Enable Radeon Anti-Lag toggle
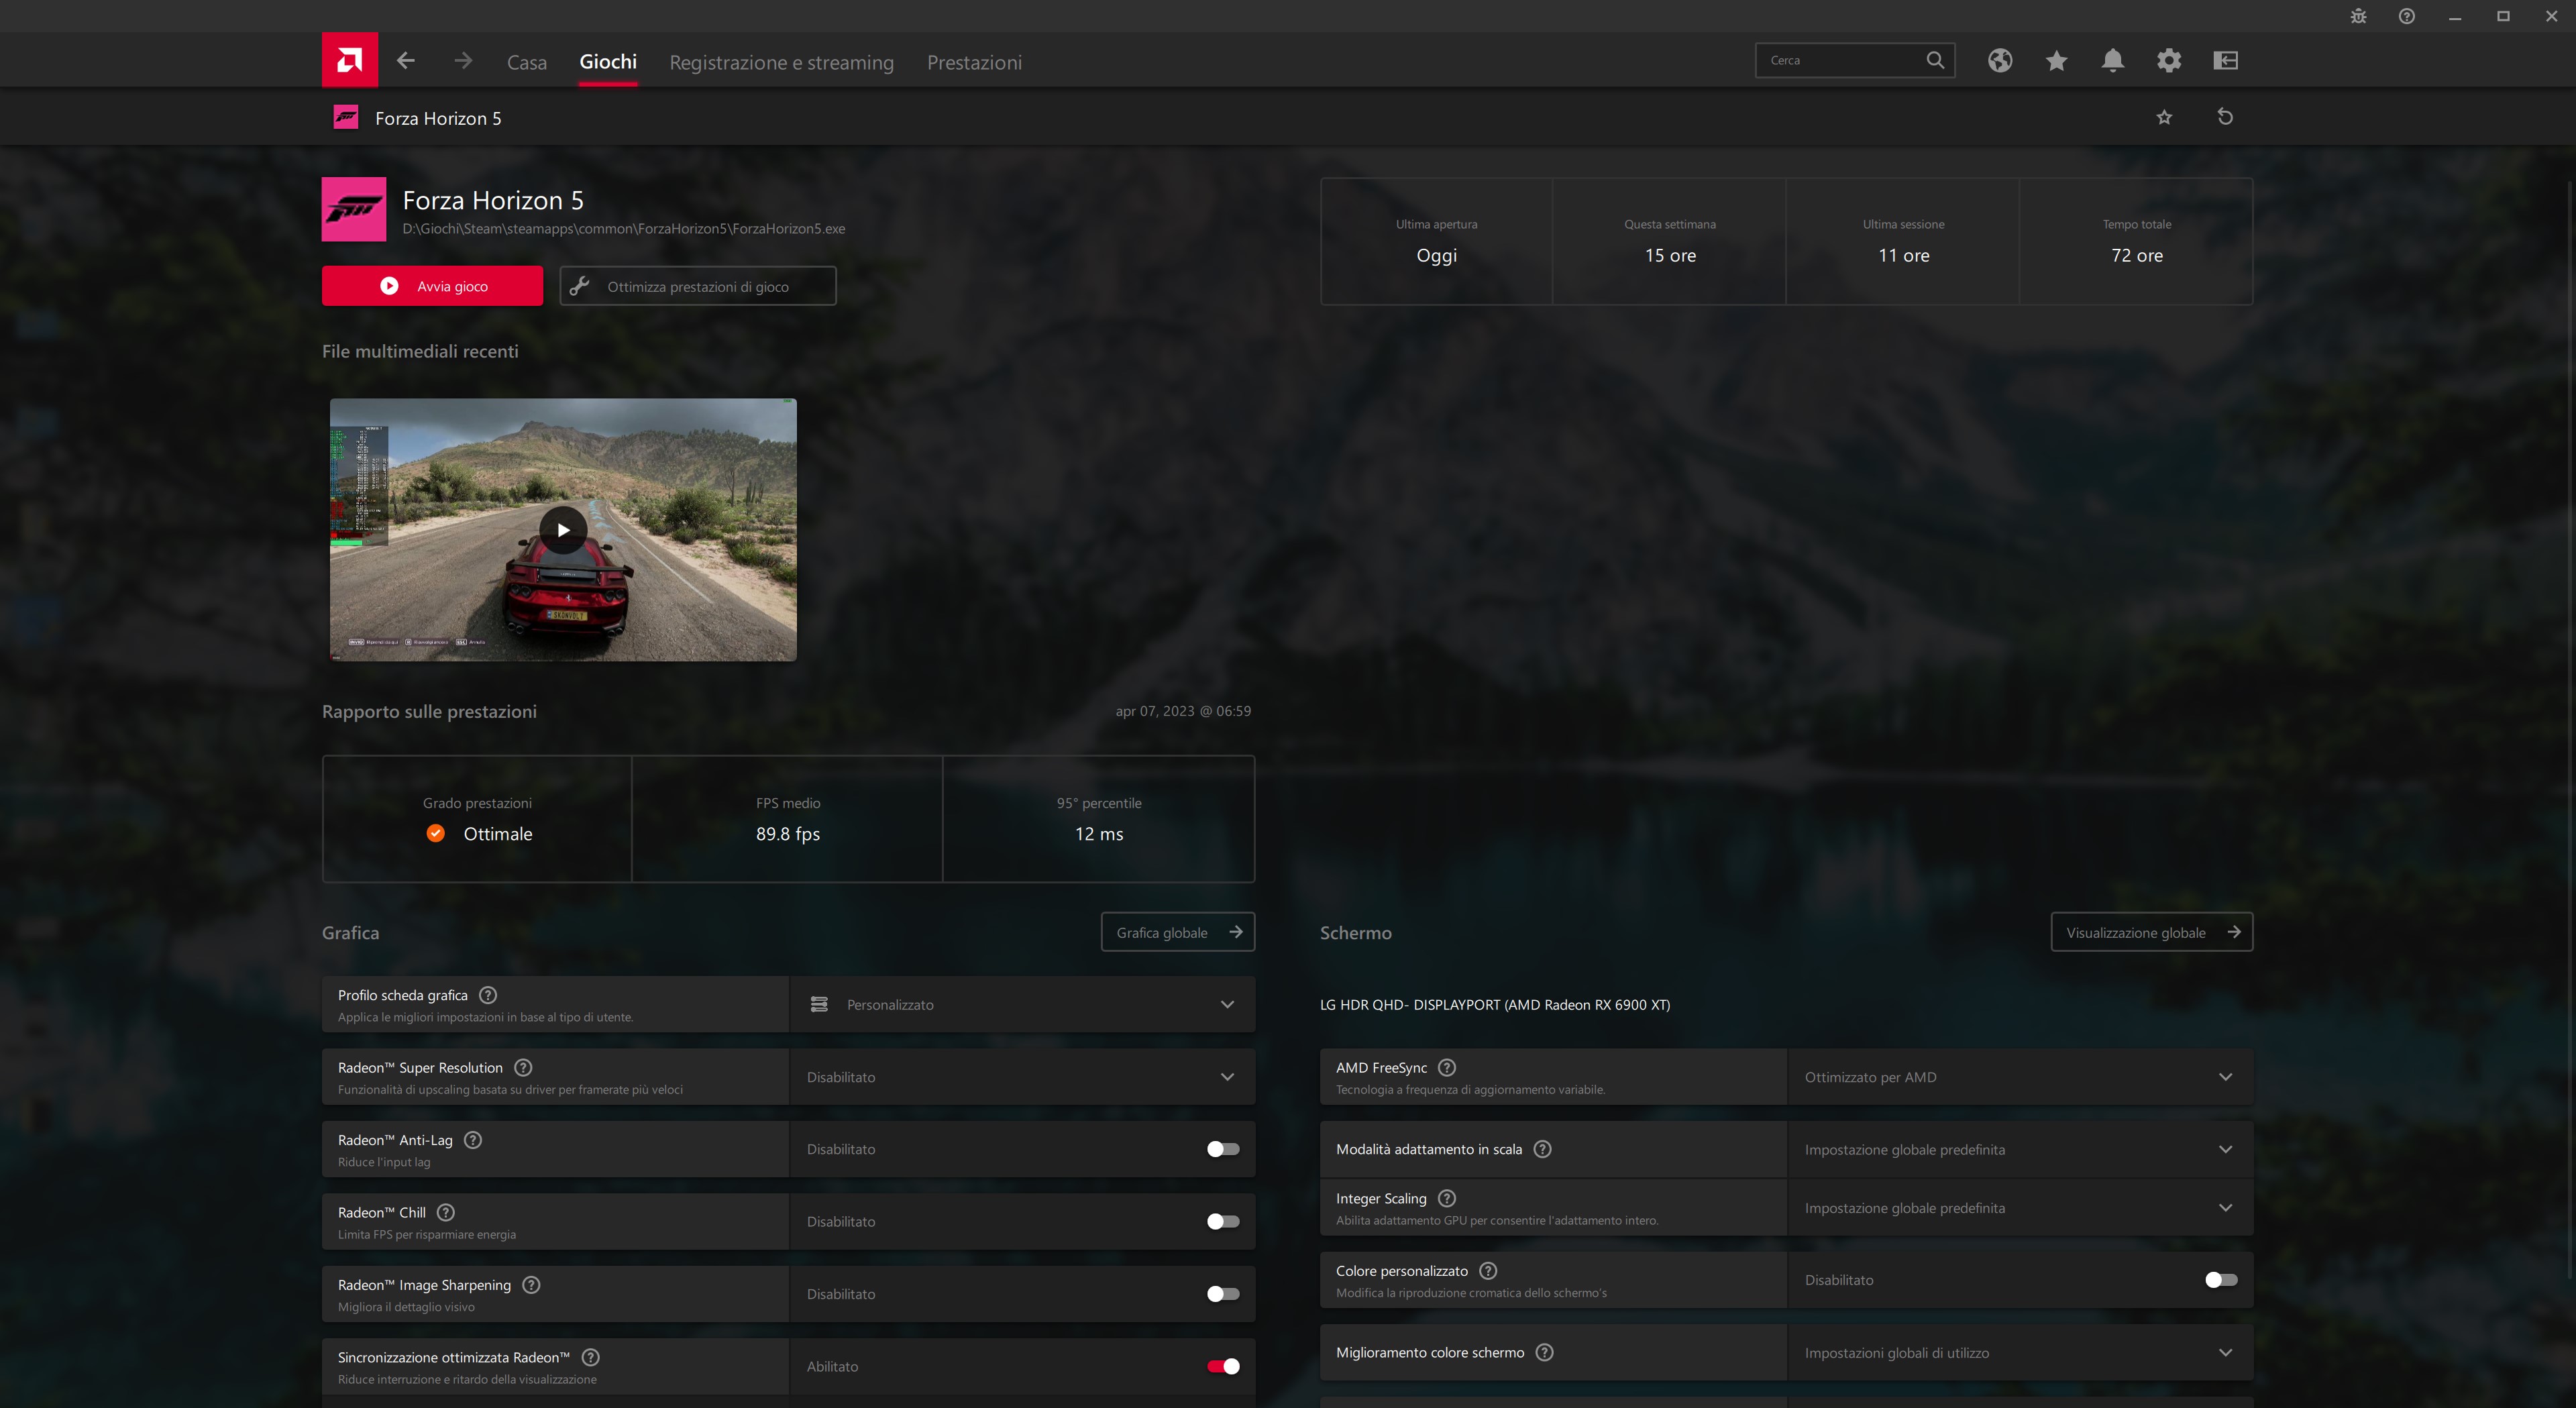This screenshot has height=1408, width=2576. coord(1222,1149)
